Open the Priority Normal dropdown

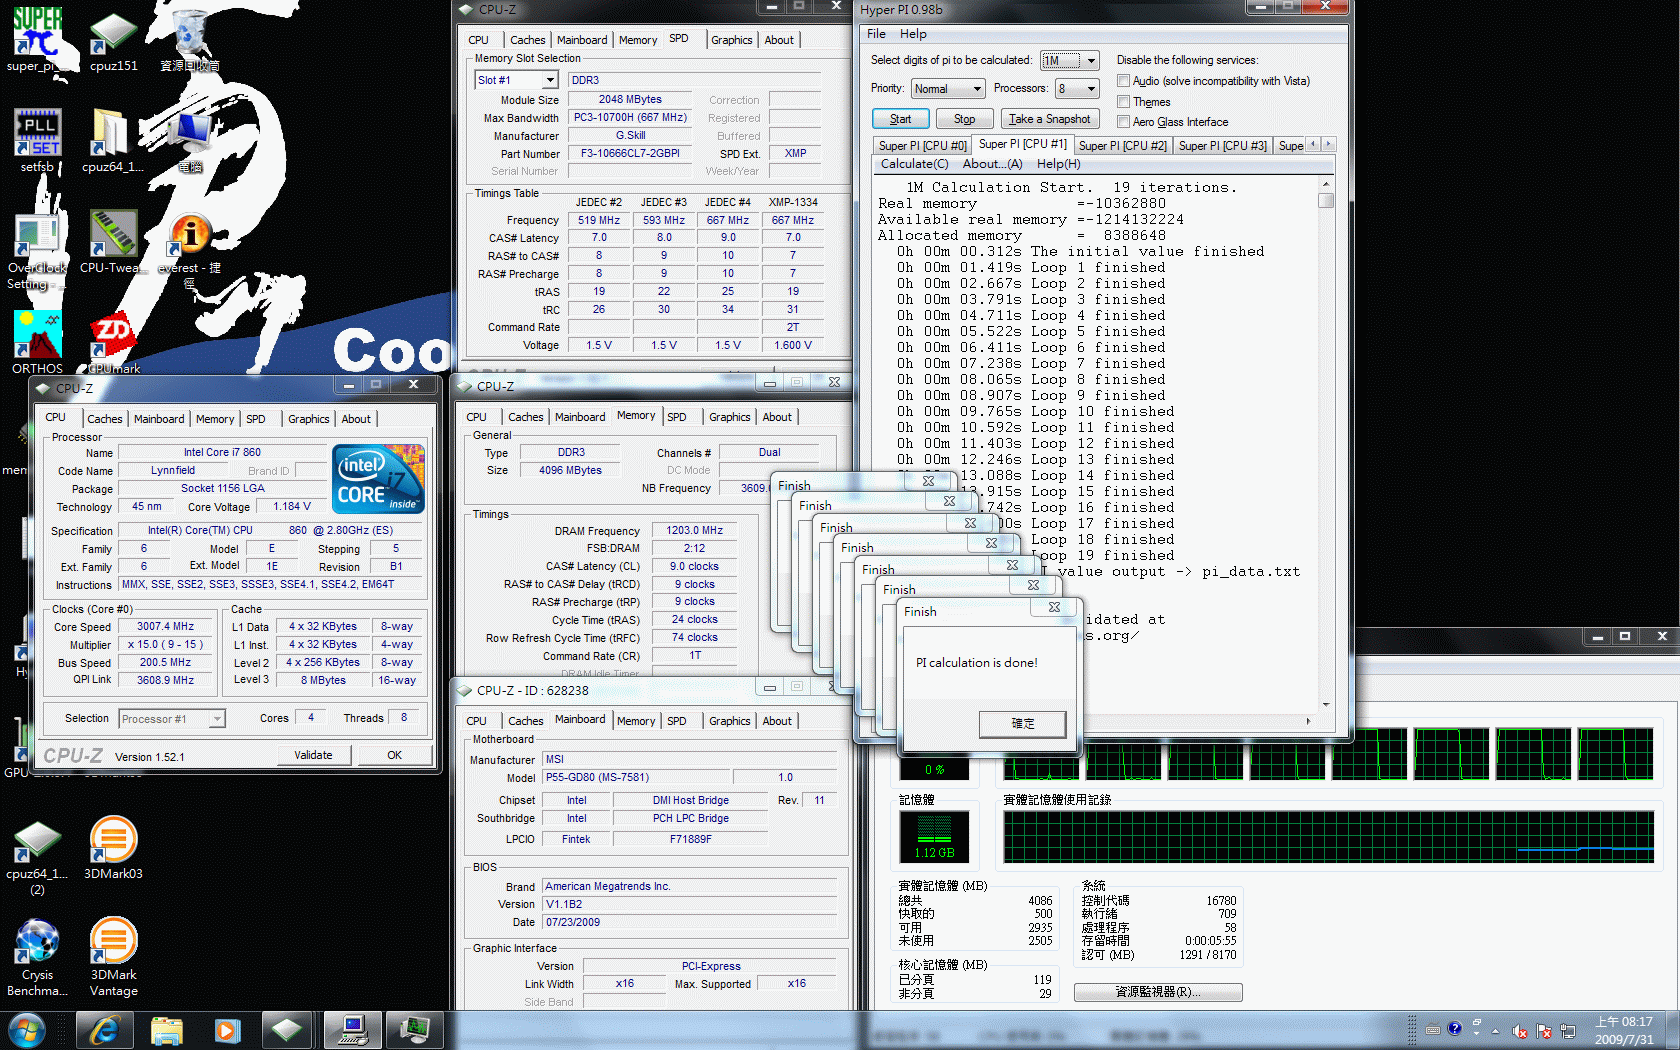click(x=948, y=89)
